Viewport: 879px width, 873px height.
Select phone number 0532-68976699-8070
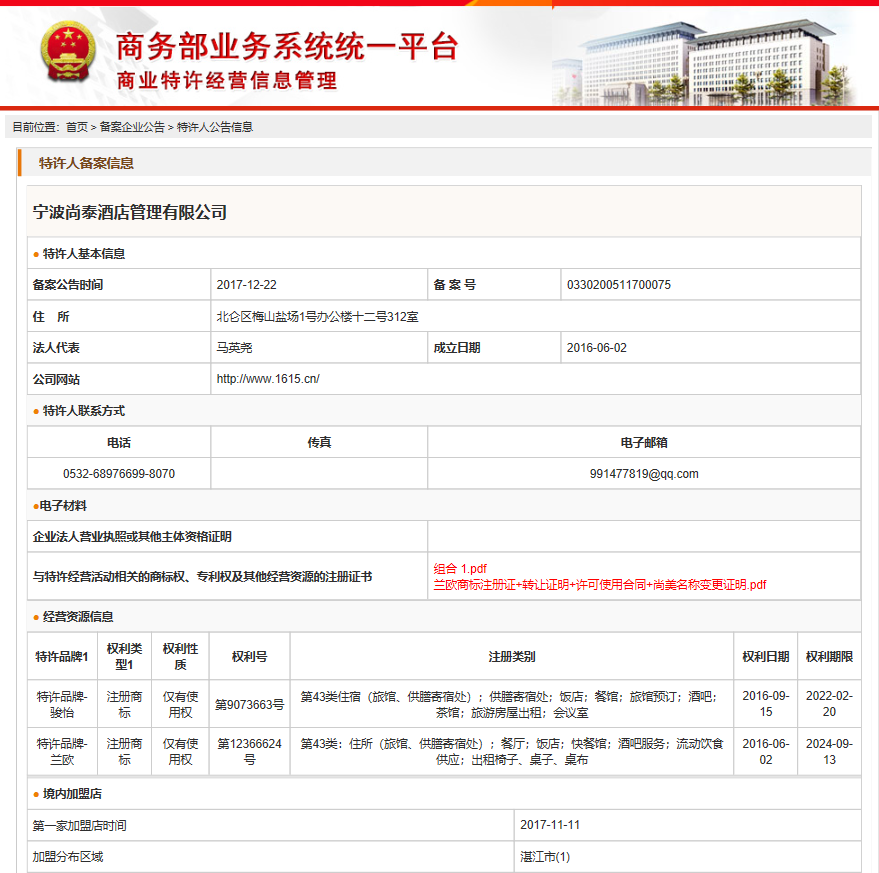pos(119,474)
